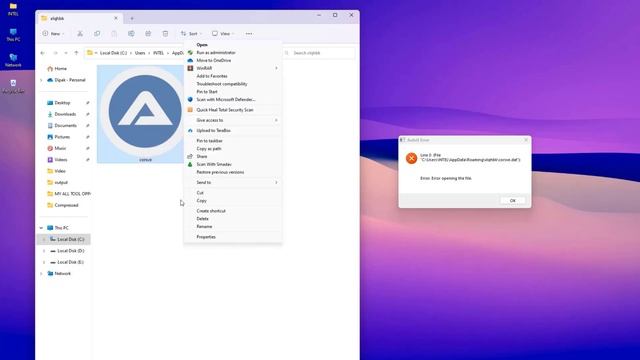Open the recent locations chevron beside the forward arrow

(66, 53)
